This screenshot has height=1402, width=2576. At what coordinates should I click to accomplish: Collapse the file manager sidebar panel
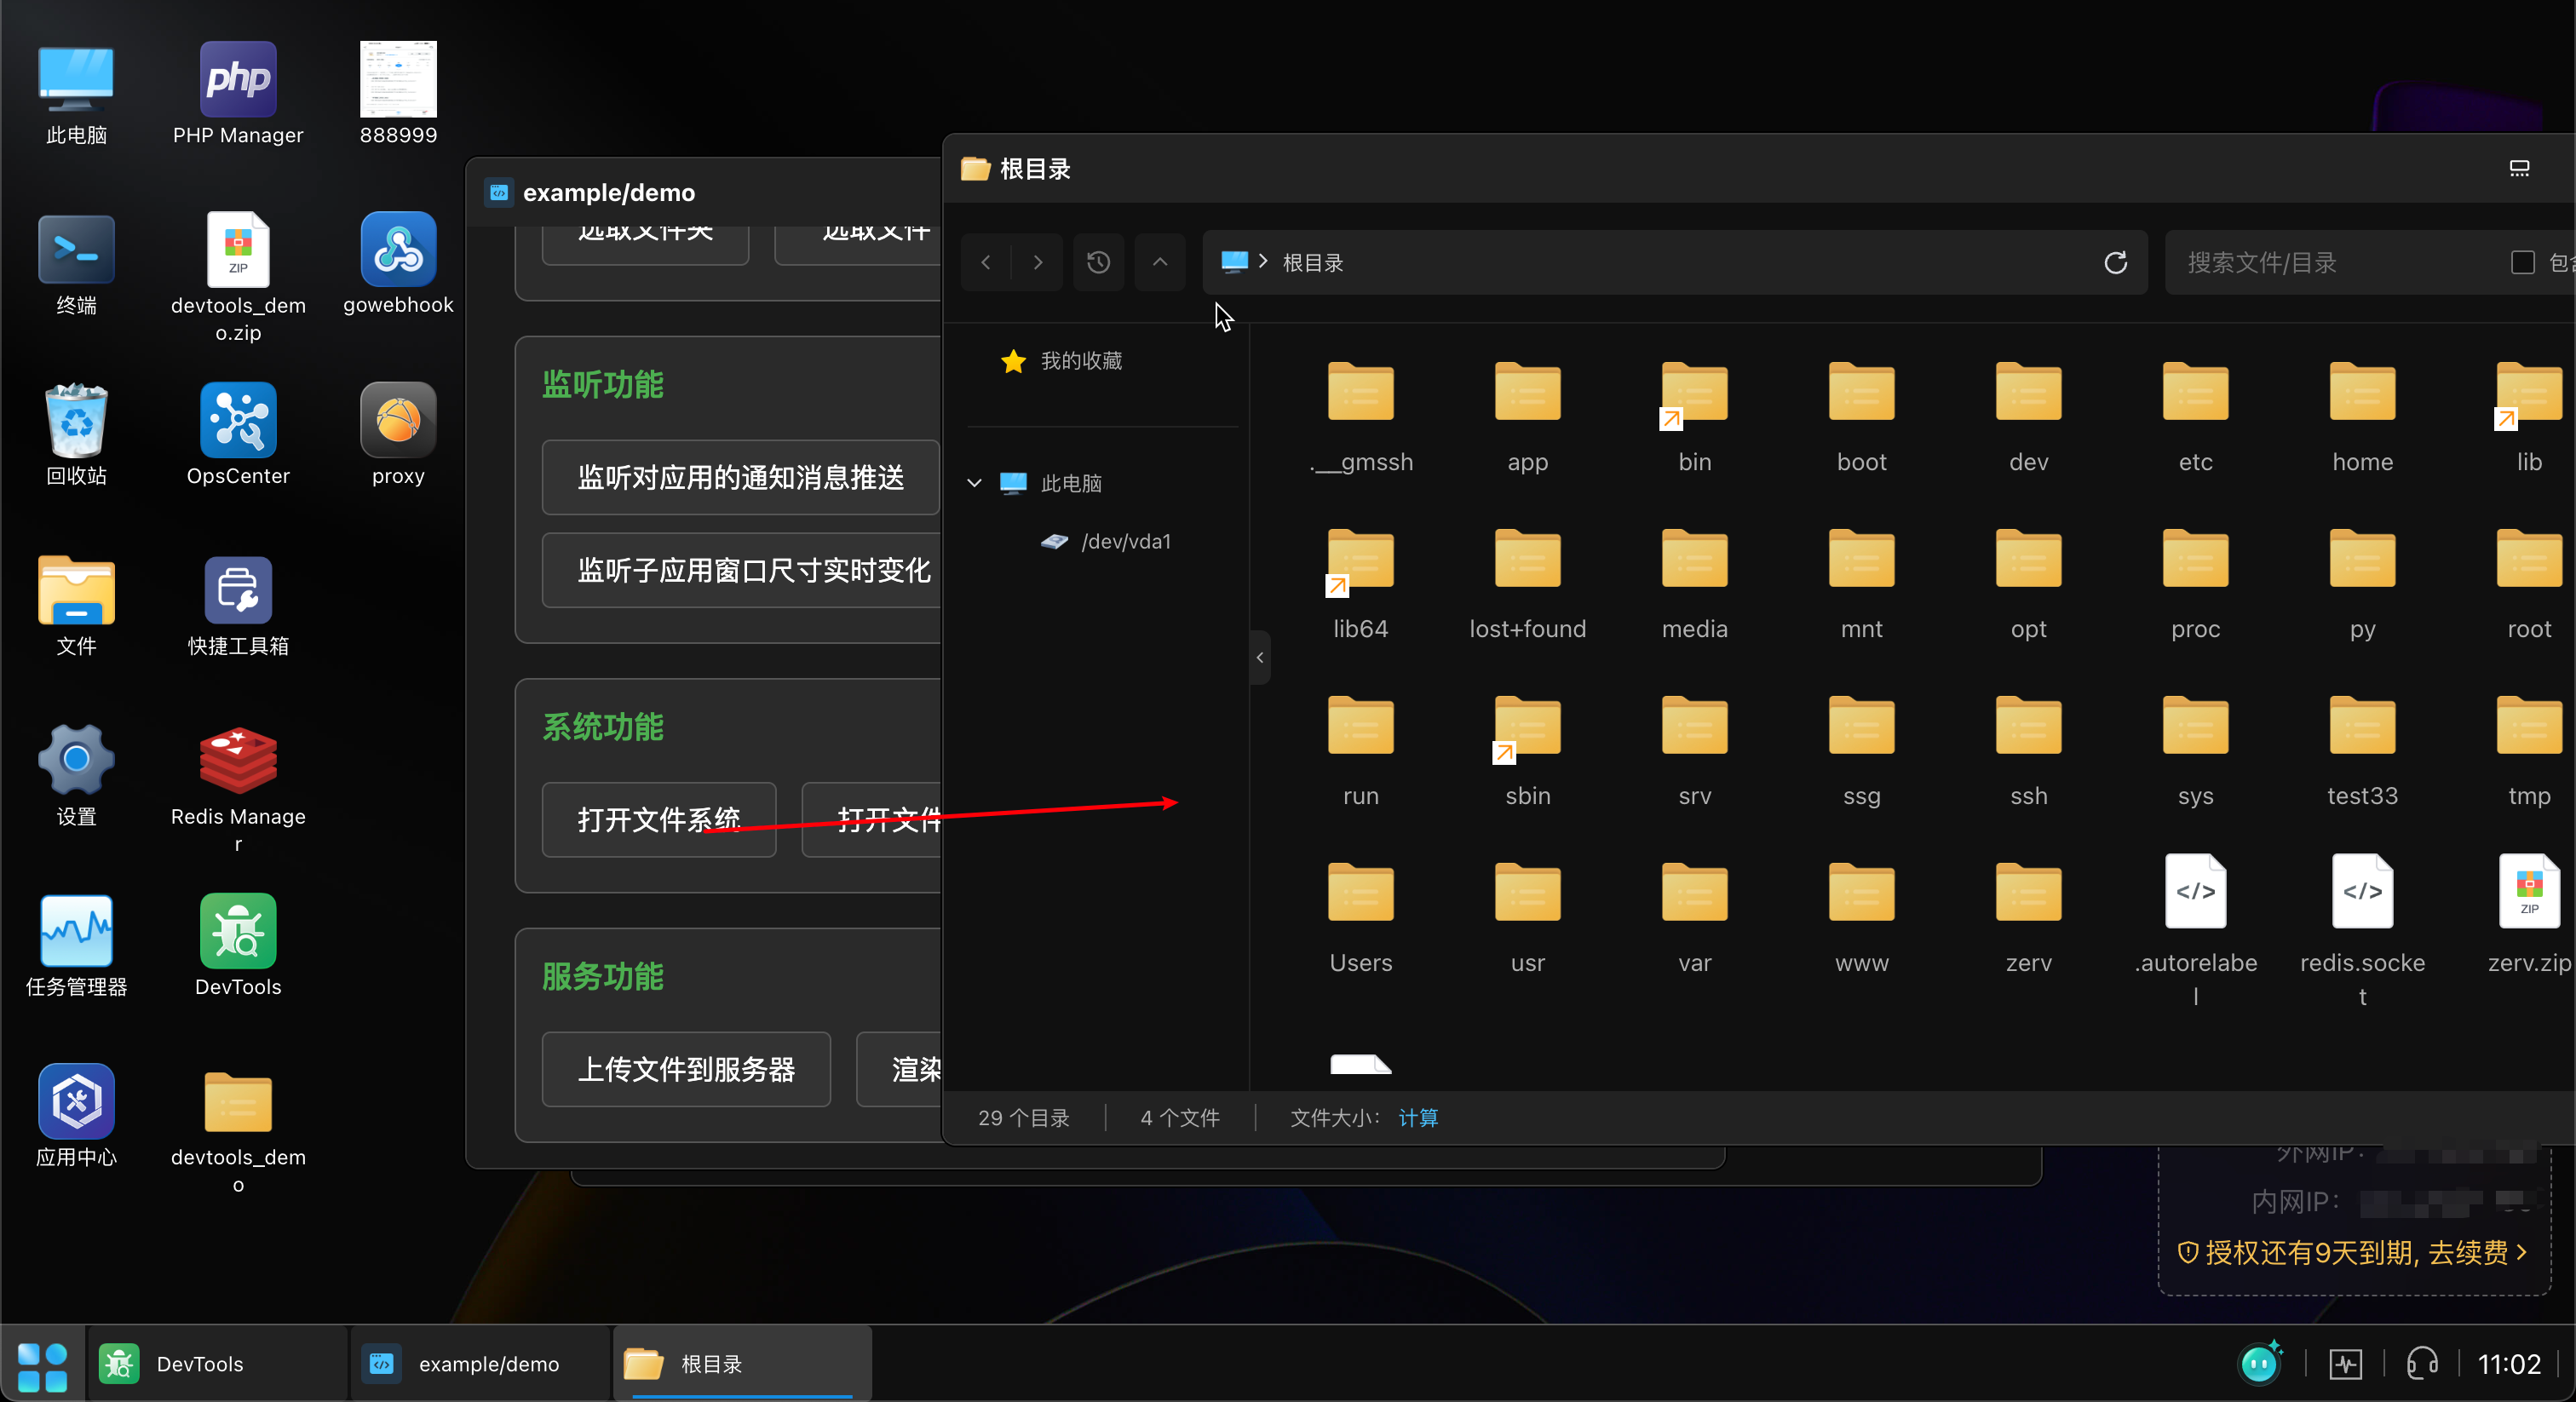(1259, 657)
